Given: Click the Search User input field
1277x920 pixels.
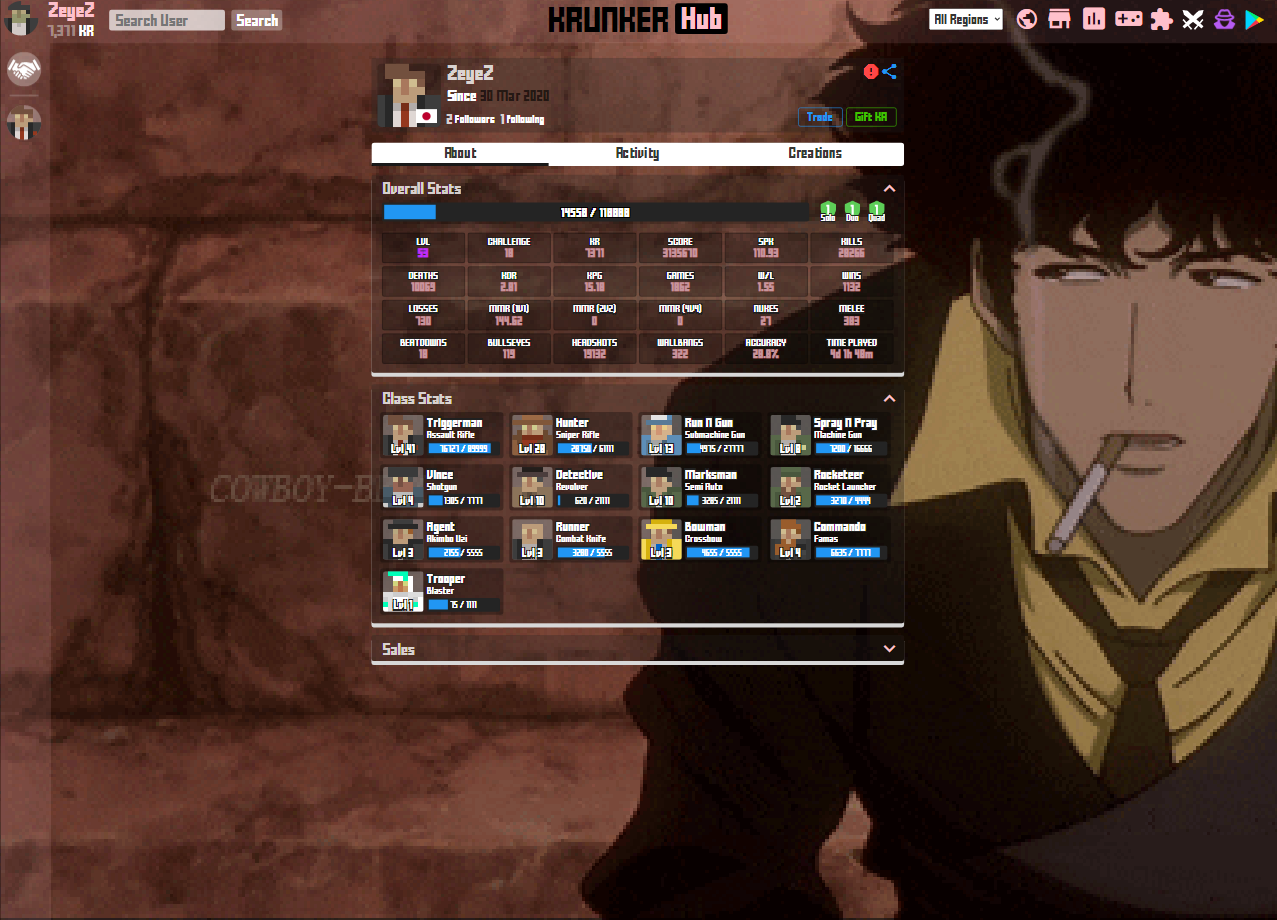Looking at the screenshot, I should (x=167, y=20).
